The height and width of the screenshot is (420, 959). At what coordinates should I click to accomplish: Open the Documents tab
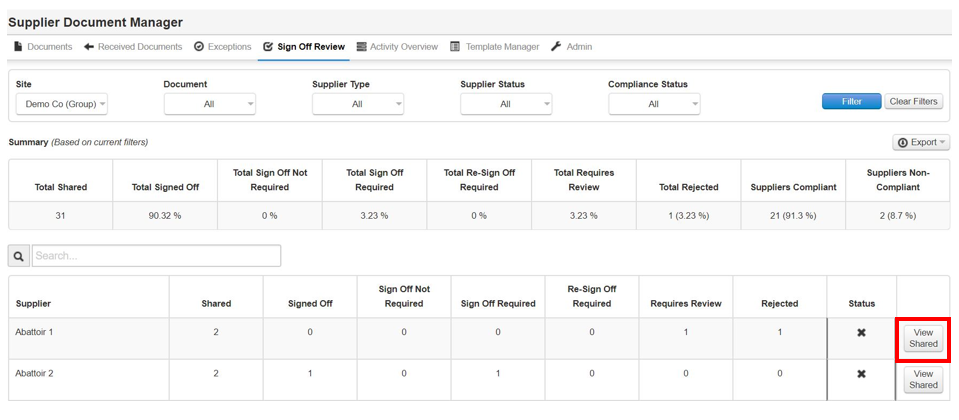click(43, 46)
